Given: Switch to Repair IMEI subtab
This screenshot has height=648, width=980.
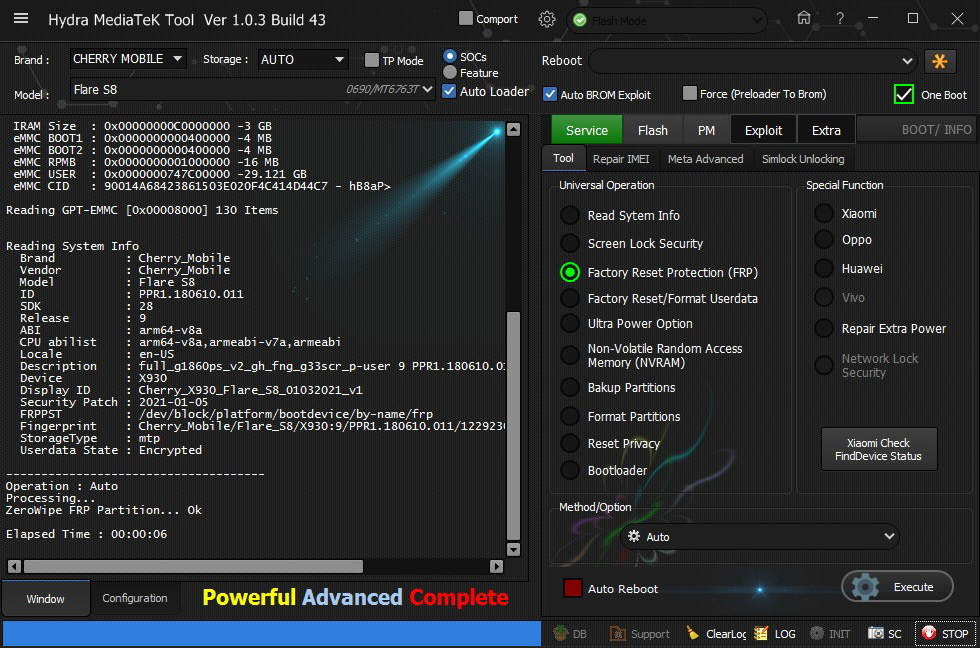Looking at the screenshot, I should (x=621, y=159).
